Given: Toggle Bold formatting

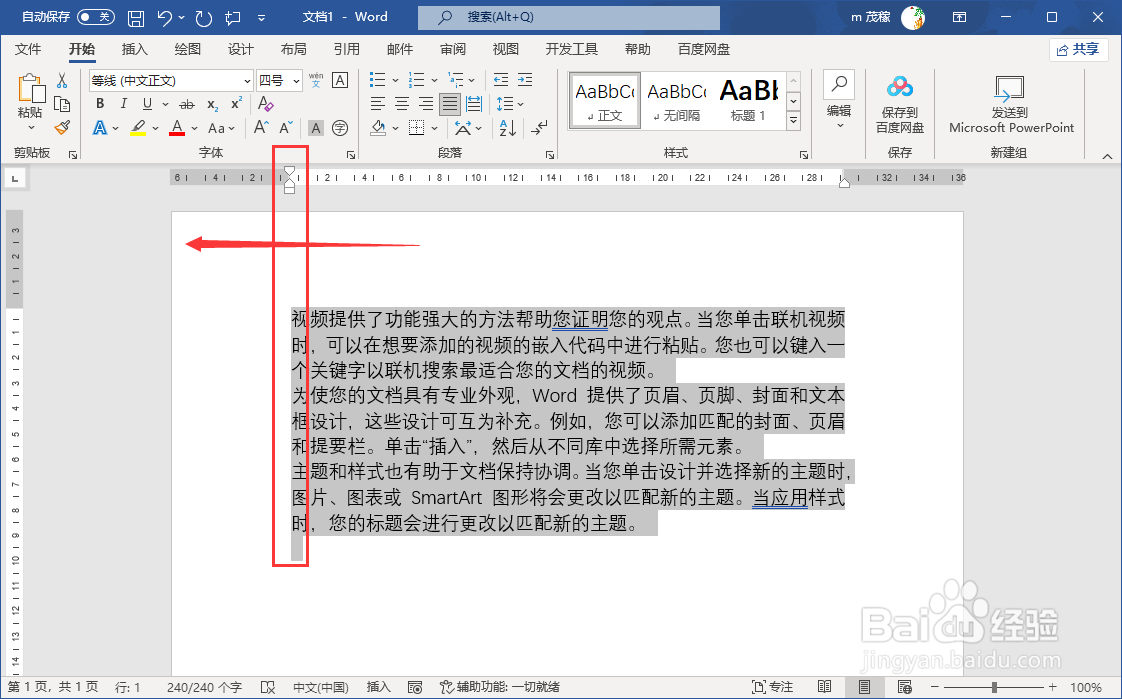Looking at the screenshot, I should pos(100,104).
